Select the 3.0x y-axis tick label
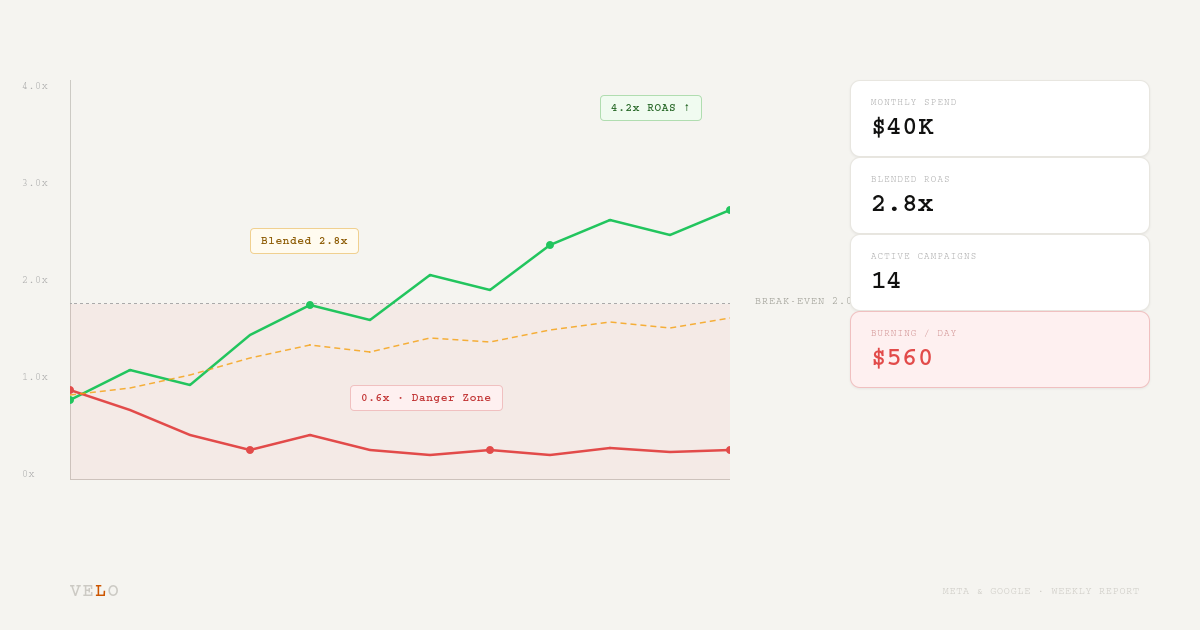 pyautogui.click(x=35, y=183)
